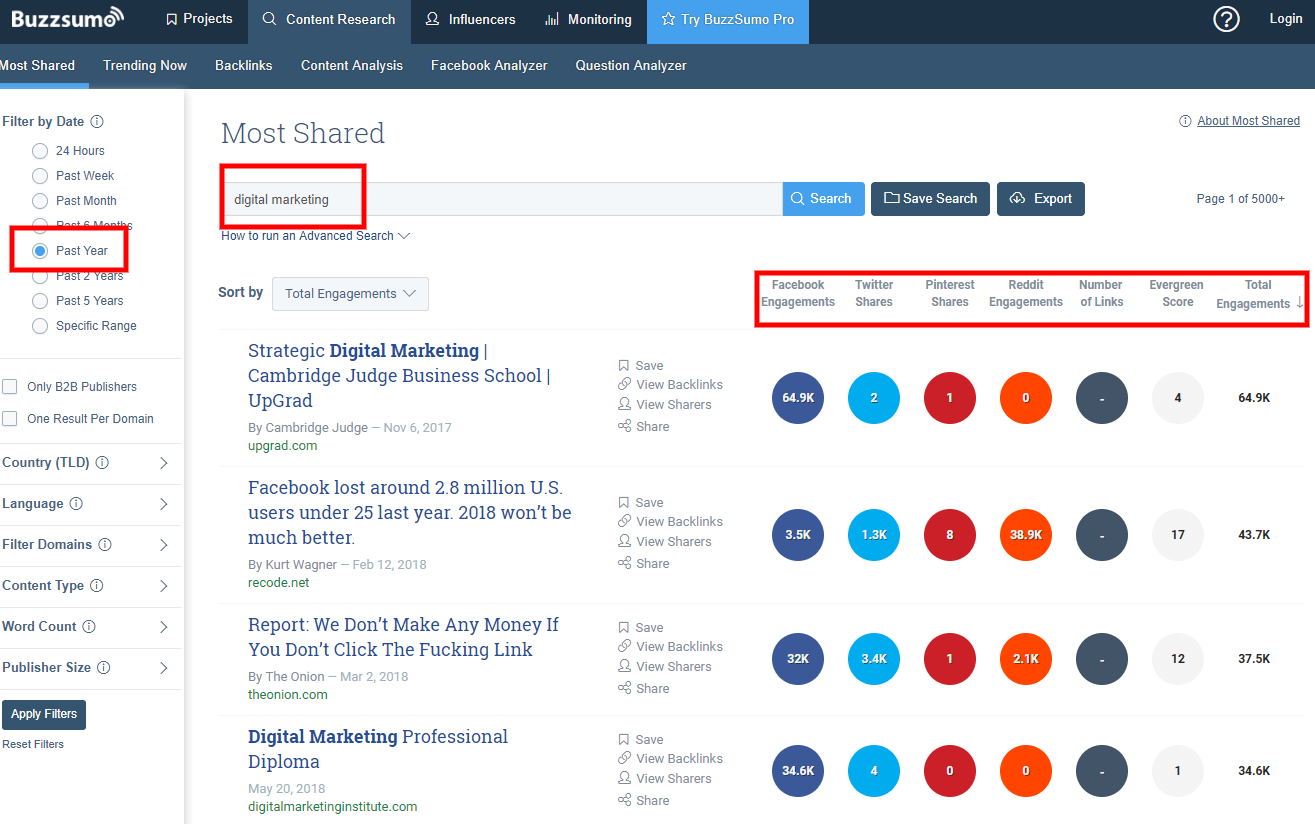1315x824 pixels.
Task: Open the Monitoring section
Action: (x=588, y=19)
